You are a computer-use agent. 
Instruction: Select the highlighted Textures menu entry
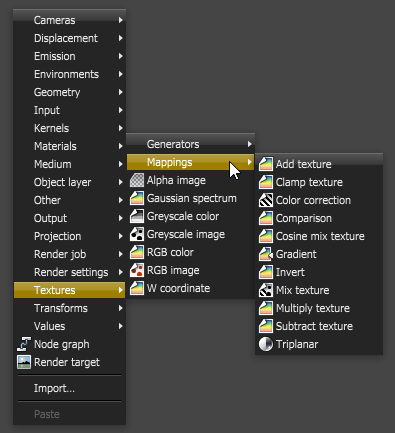[69, 290]
